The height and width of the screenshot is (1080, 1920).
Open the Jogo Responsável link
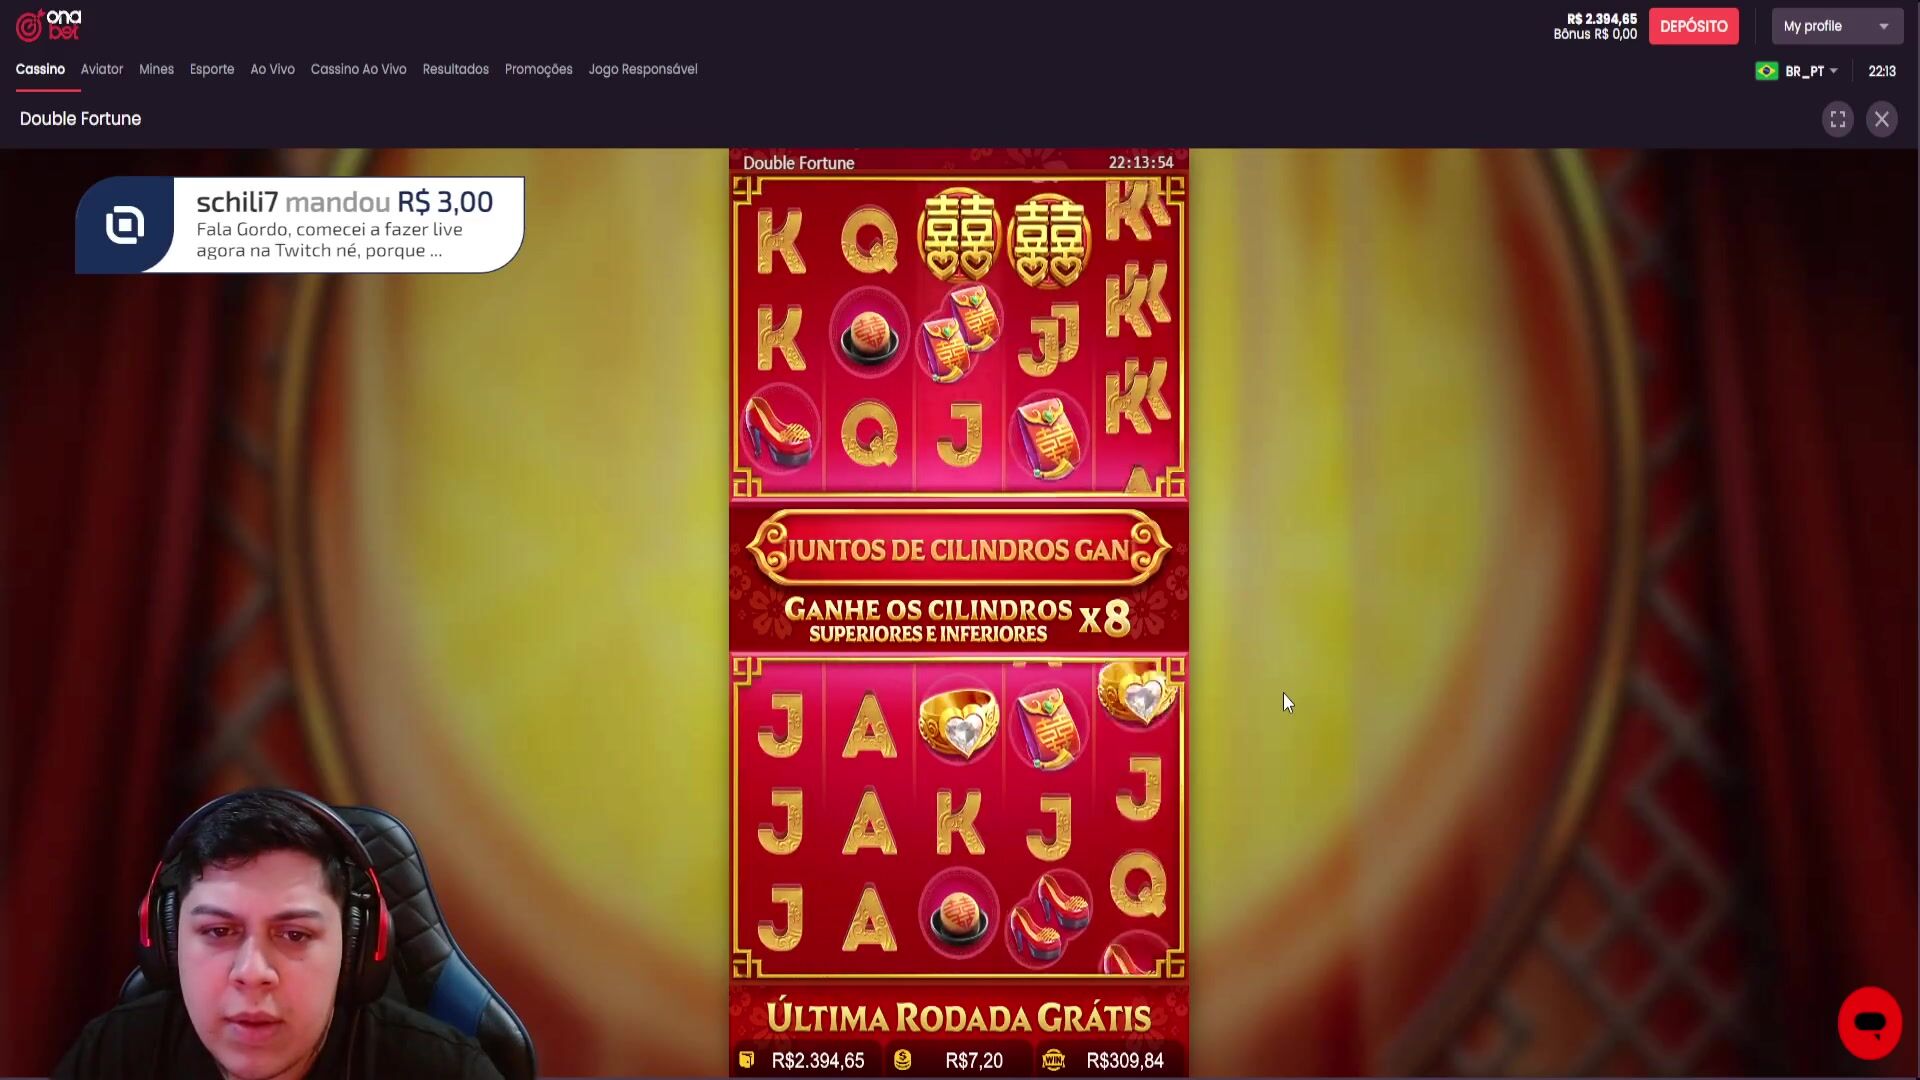[x=643, y=69]
